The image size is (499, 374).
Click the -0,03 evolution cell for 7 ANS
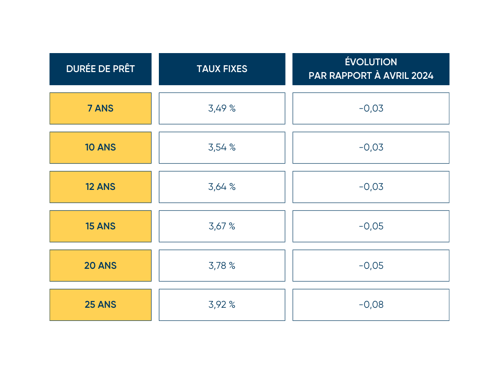371,108
